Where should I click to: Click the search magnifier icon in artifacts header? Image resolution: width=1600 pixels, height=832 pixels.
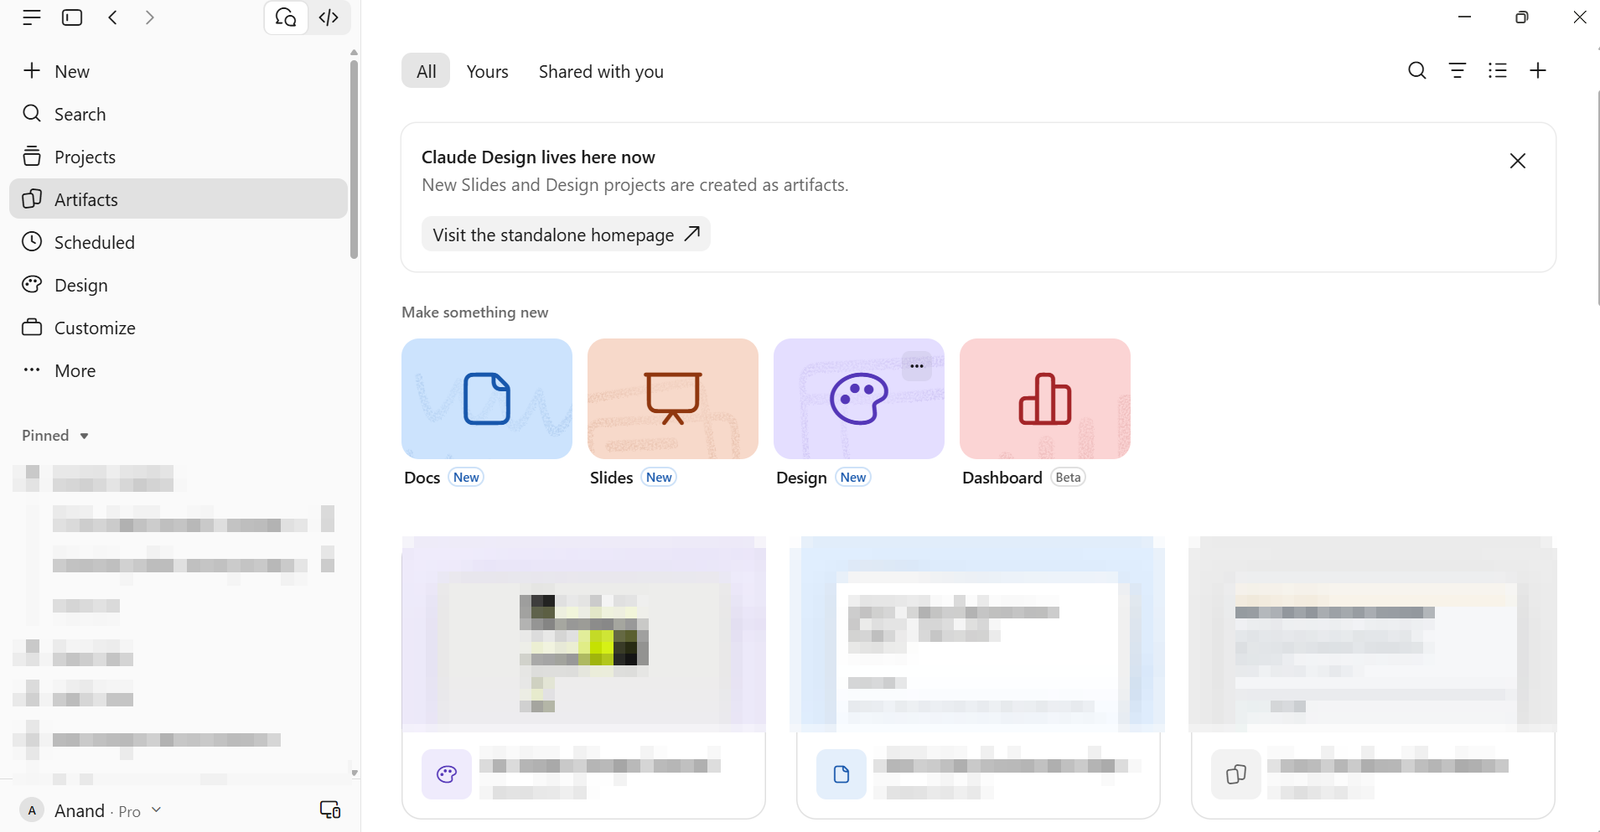point(1417,71)
